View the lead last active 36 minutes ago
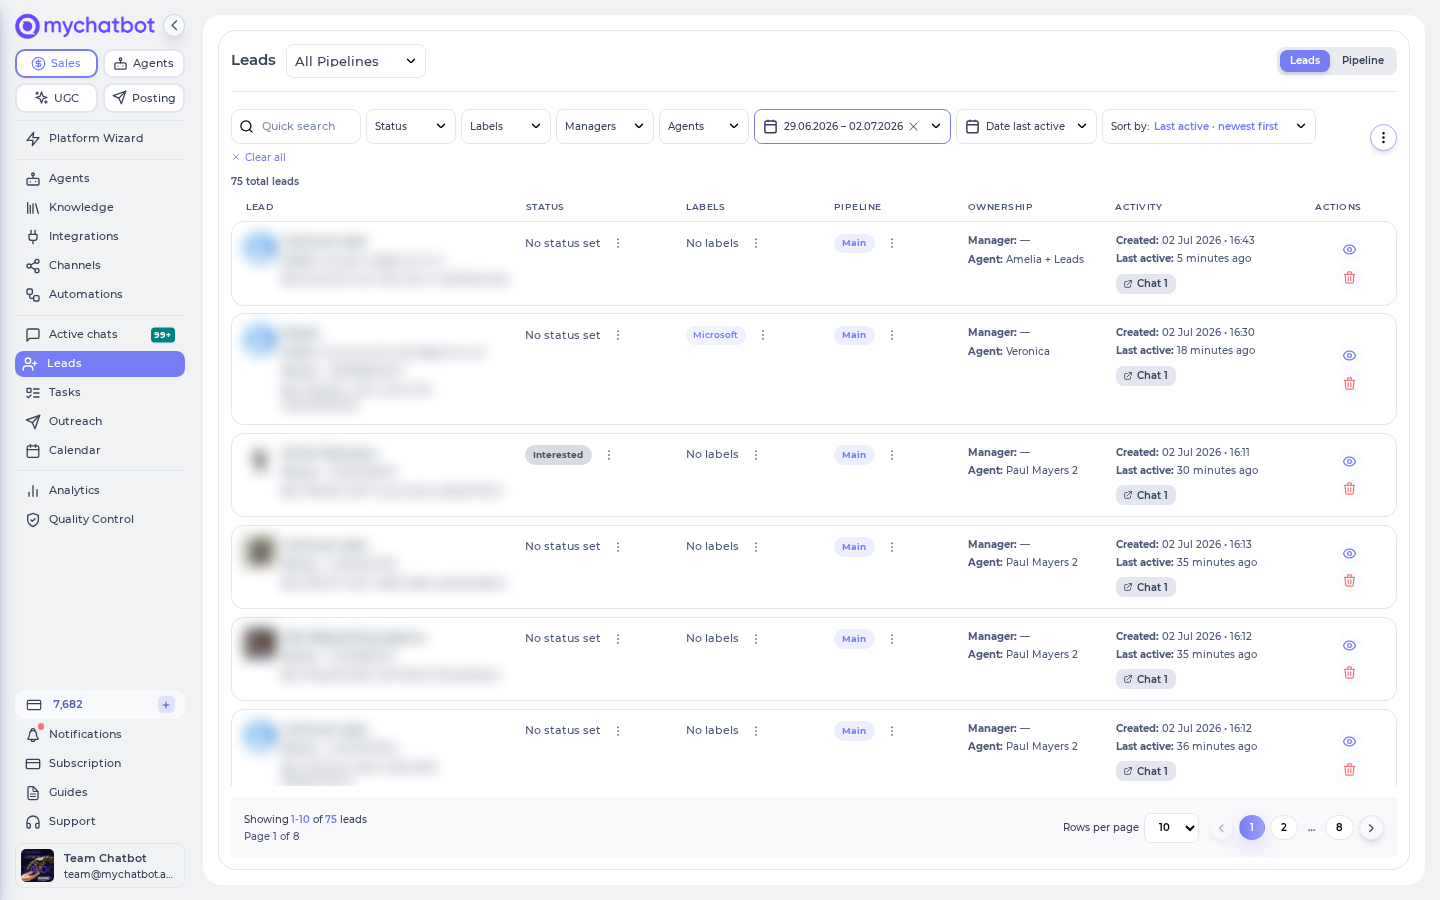 (x=1349, y=742)
